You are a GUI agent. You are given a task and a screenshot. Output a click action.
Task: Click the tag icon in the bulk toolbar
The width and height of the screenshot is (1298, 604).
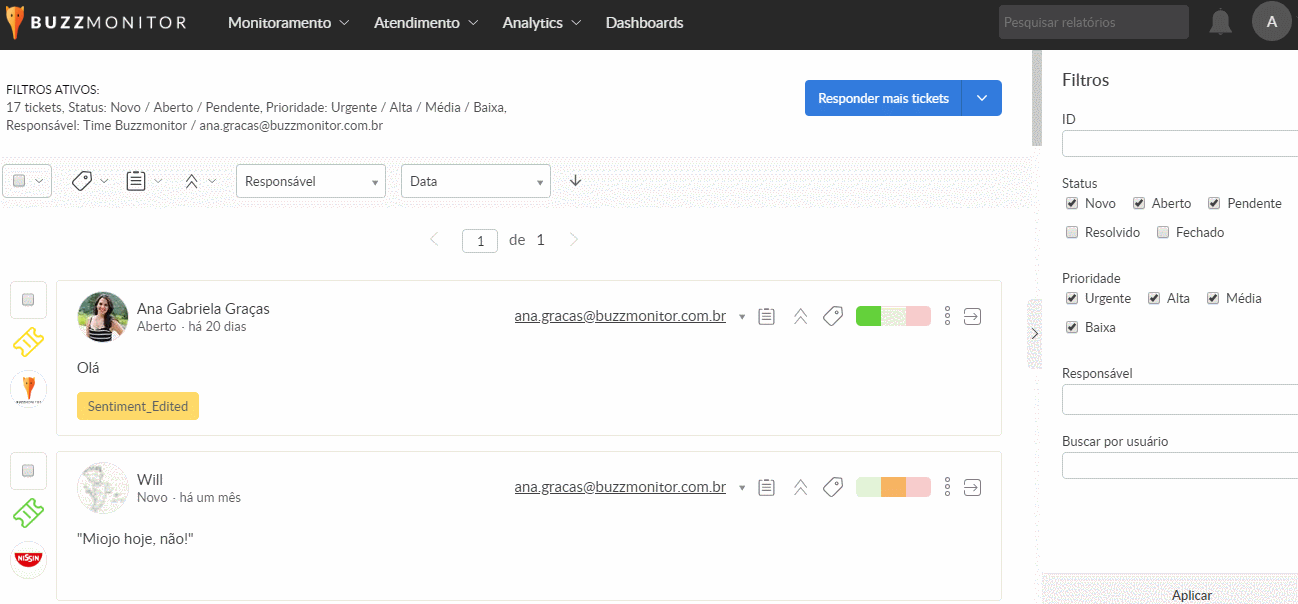[x=82, y=181]
